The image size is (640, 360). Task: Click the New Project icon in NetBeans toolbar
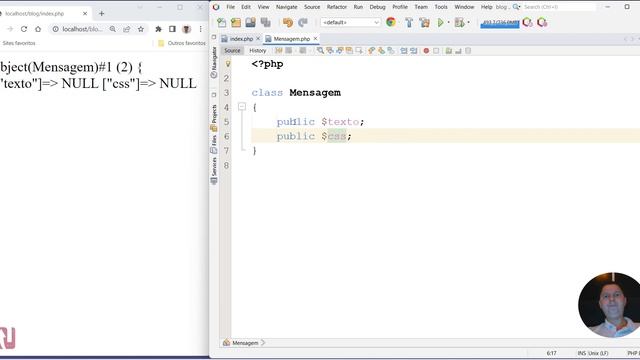coord(236,22)
